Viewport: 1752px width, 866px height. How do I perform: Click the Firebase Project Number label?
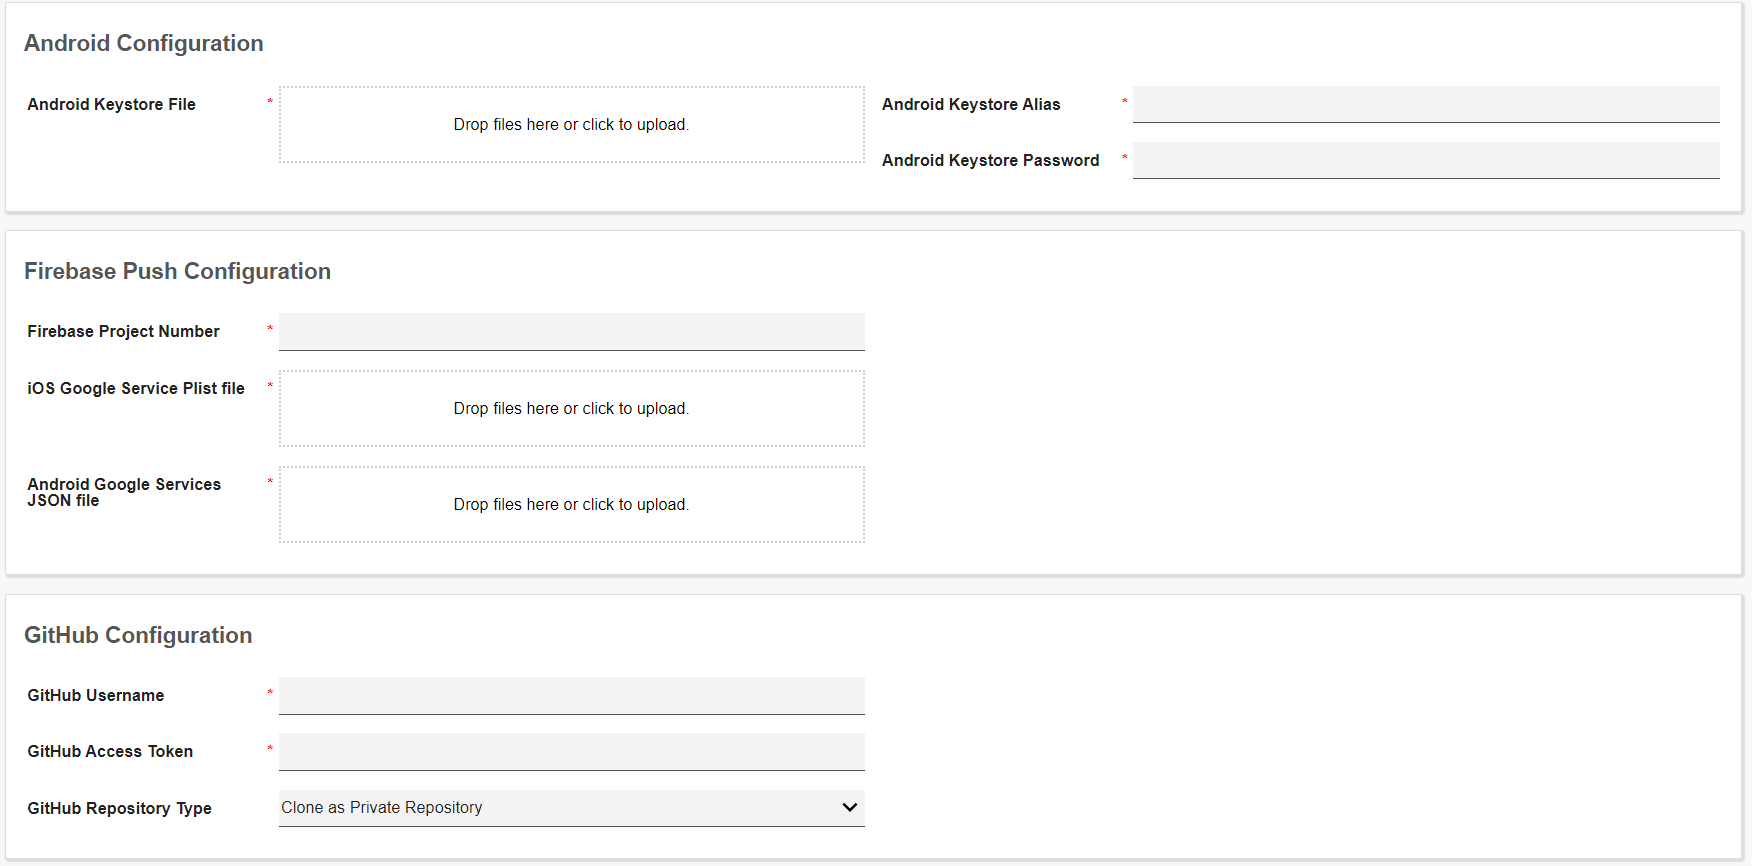123,331
